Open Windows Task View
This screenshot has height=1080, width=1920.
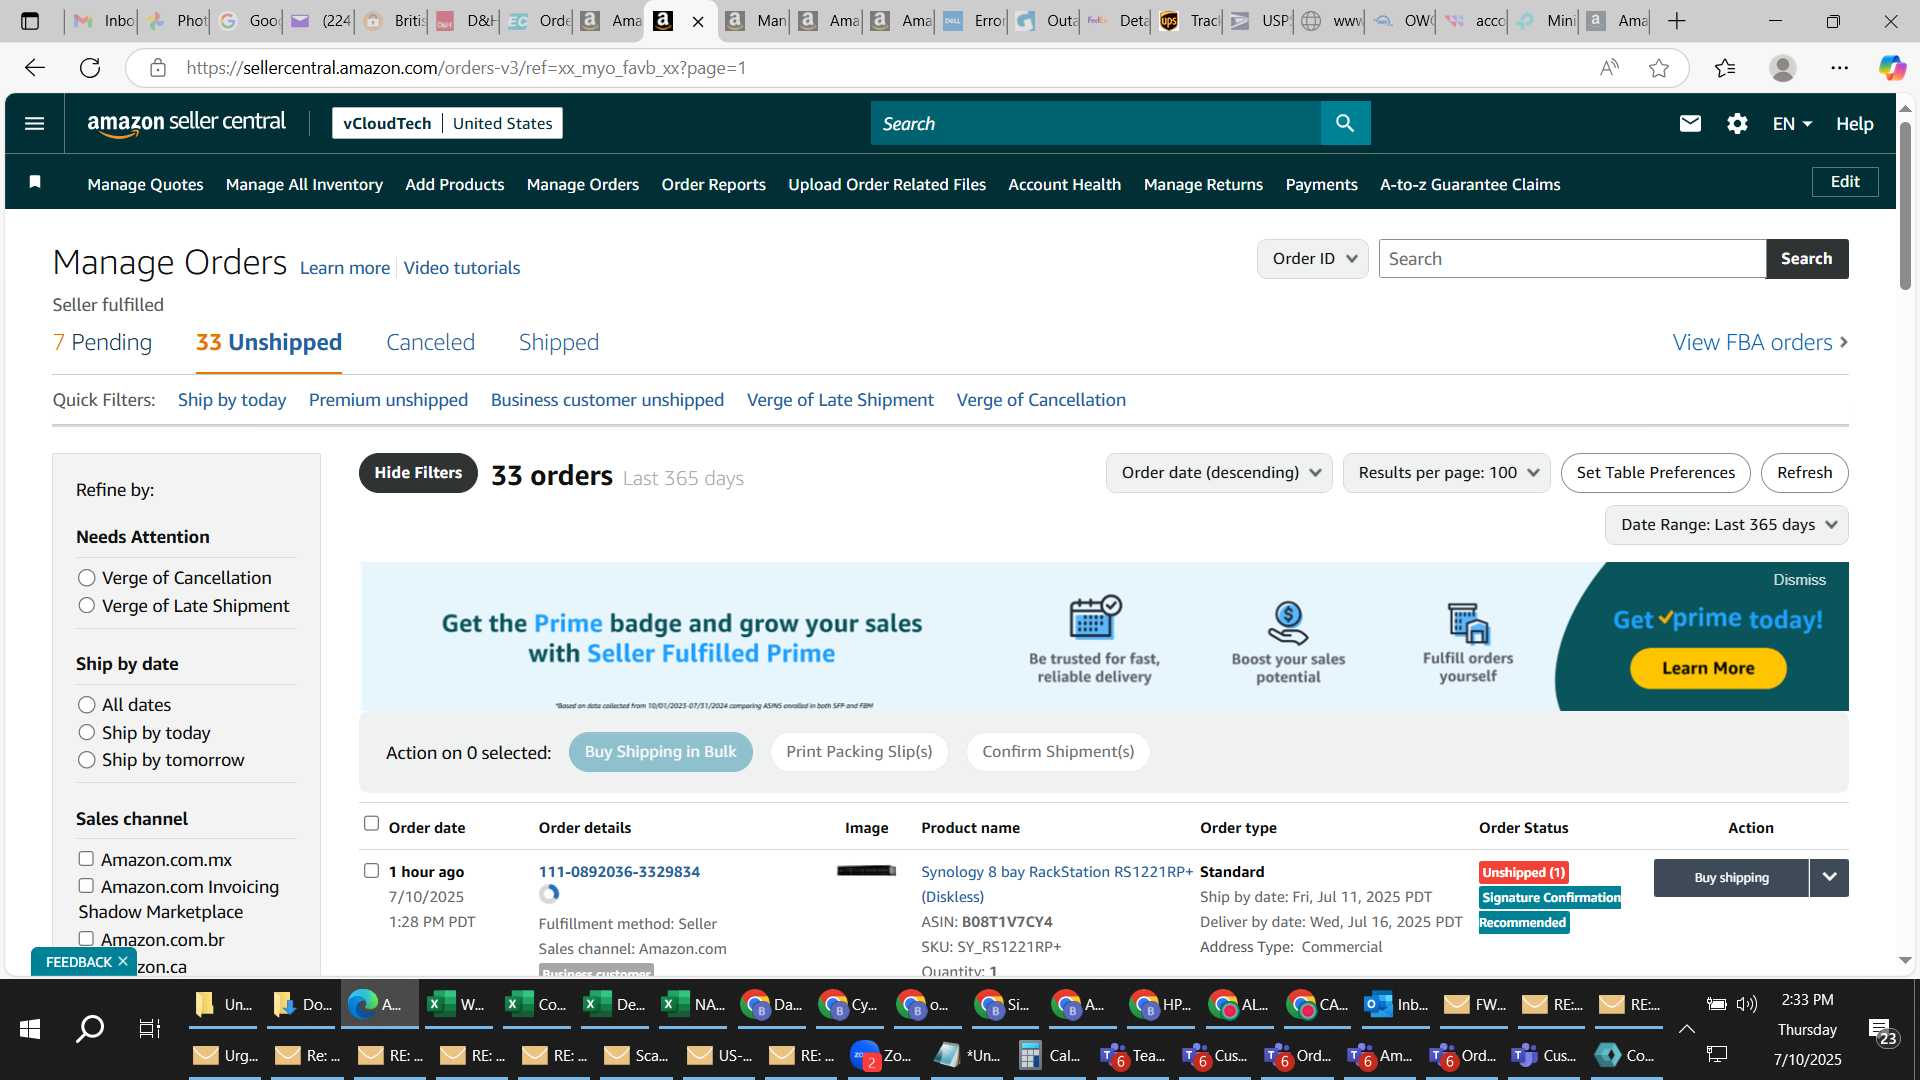149,1028
